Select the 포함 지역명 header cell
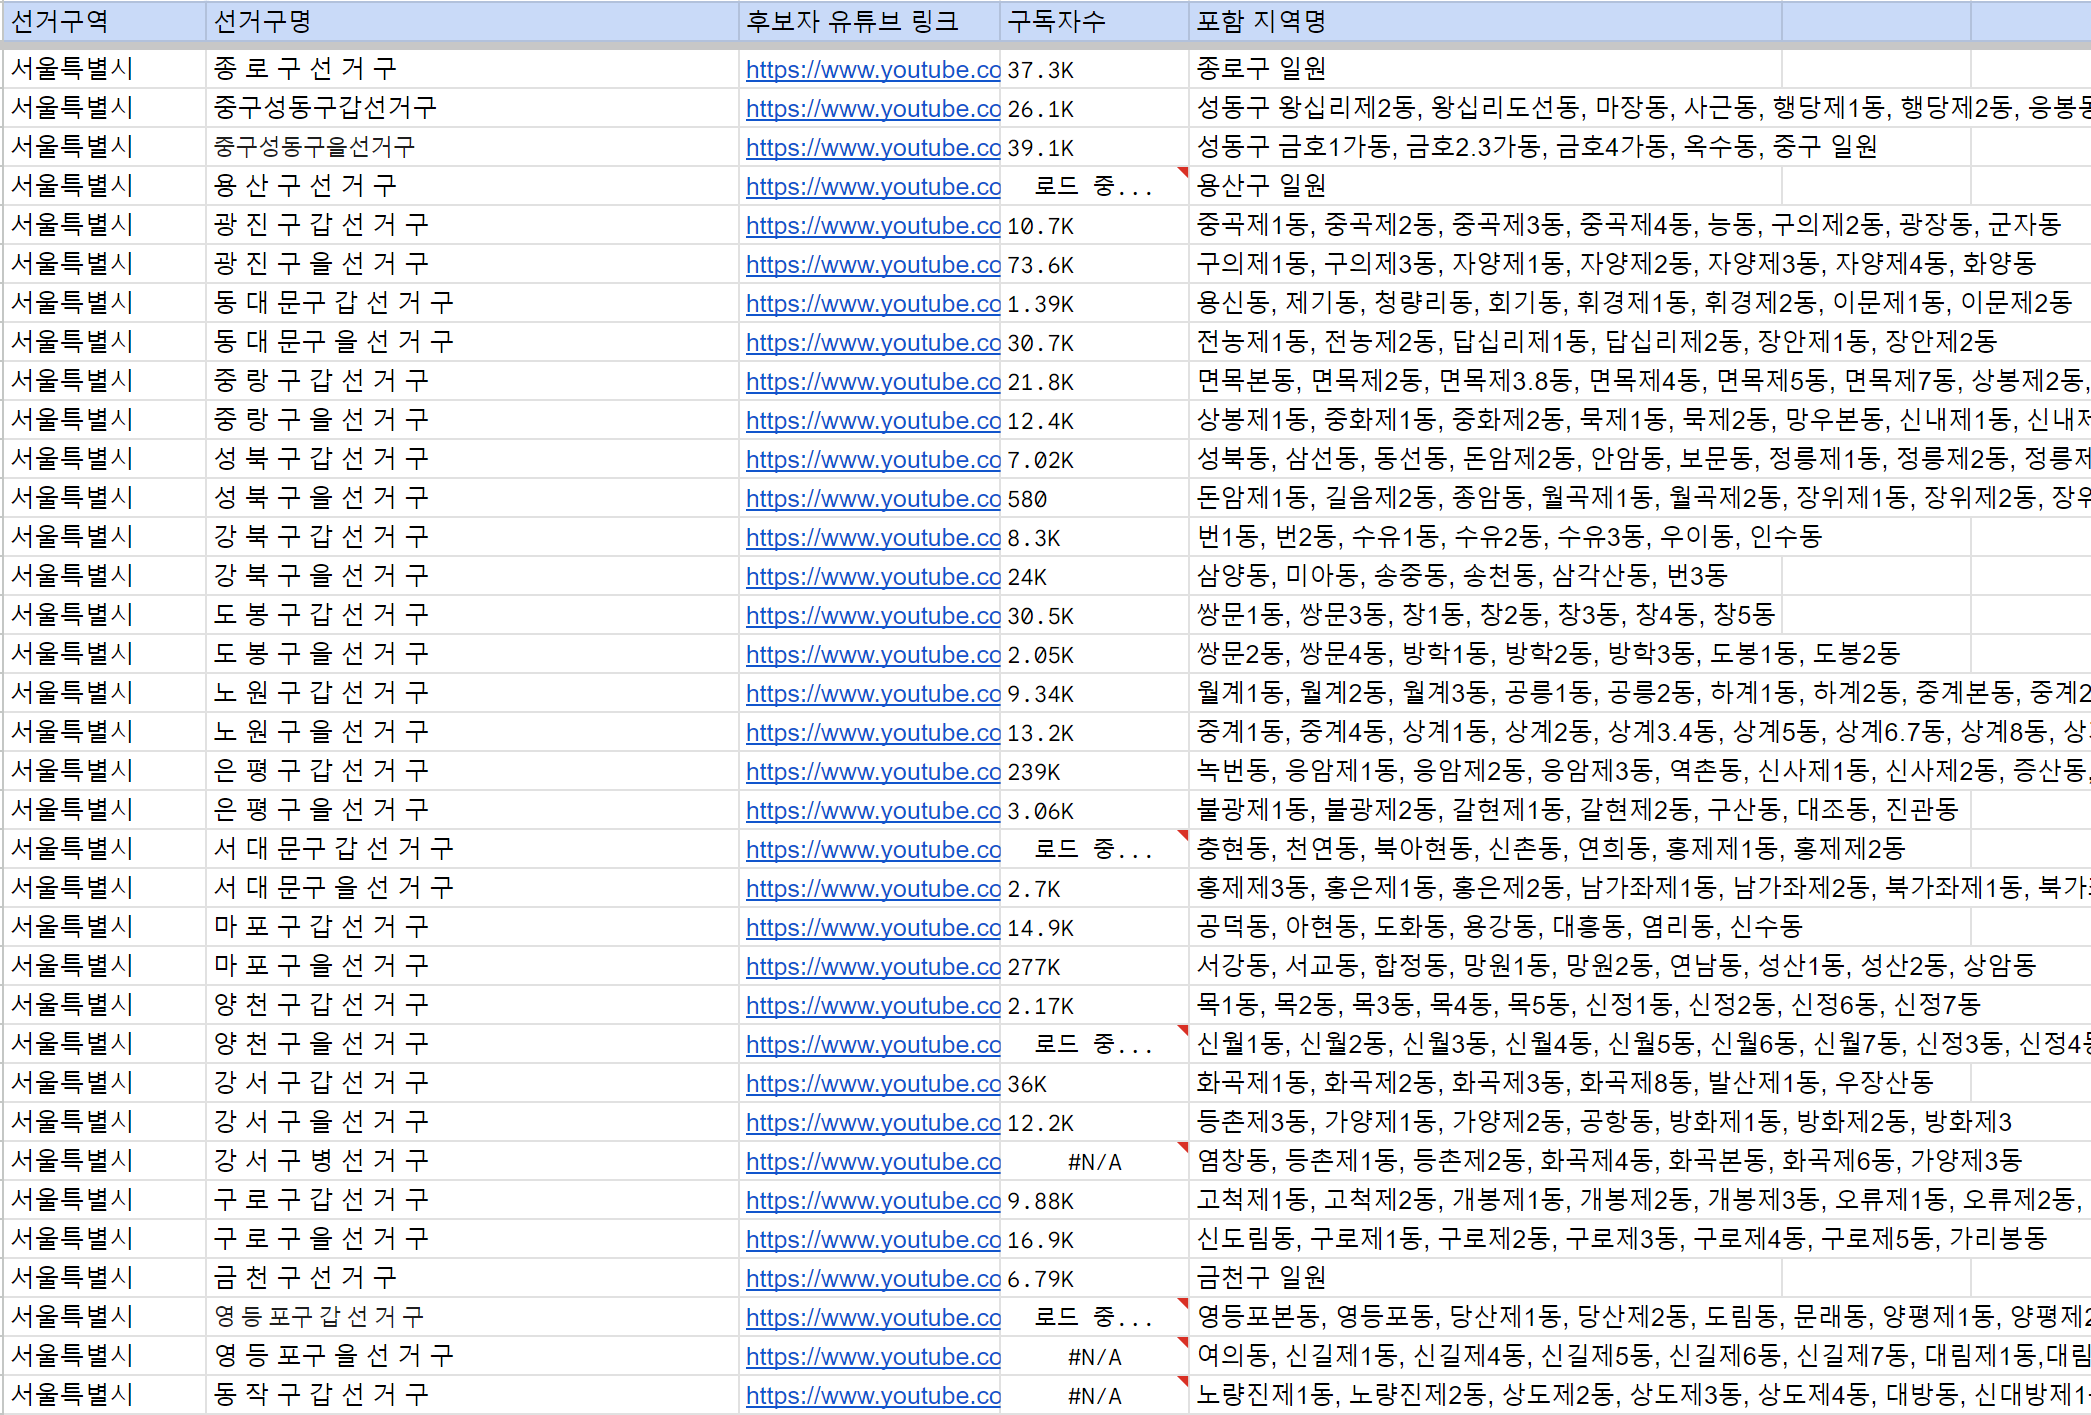The height and width of the screenshot is (1415, 2091). 1485,21
